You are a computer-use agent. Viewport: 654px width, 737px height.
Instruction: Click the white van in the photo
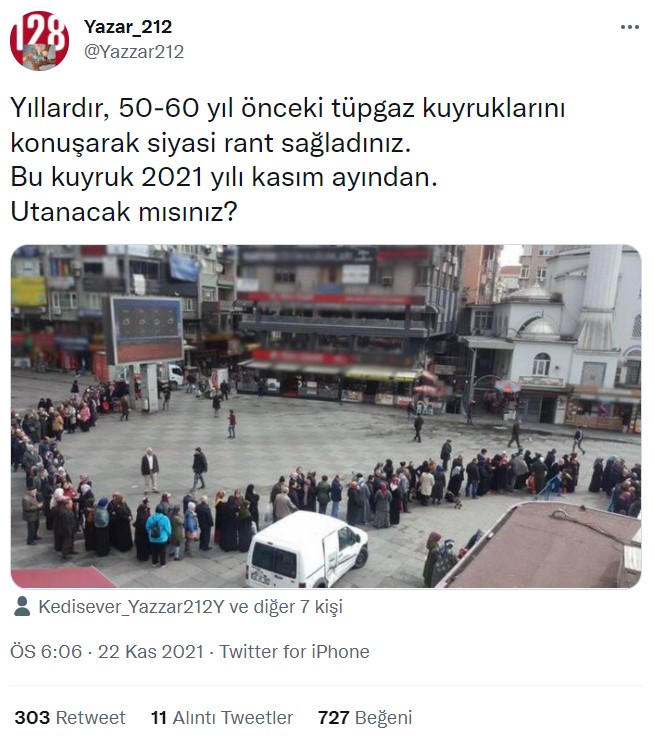[x=307, y=550]
